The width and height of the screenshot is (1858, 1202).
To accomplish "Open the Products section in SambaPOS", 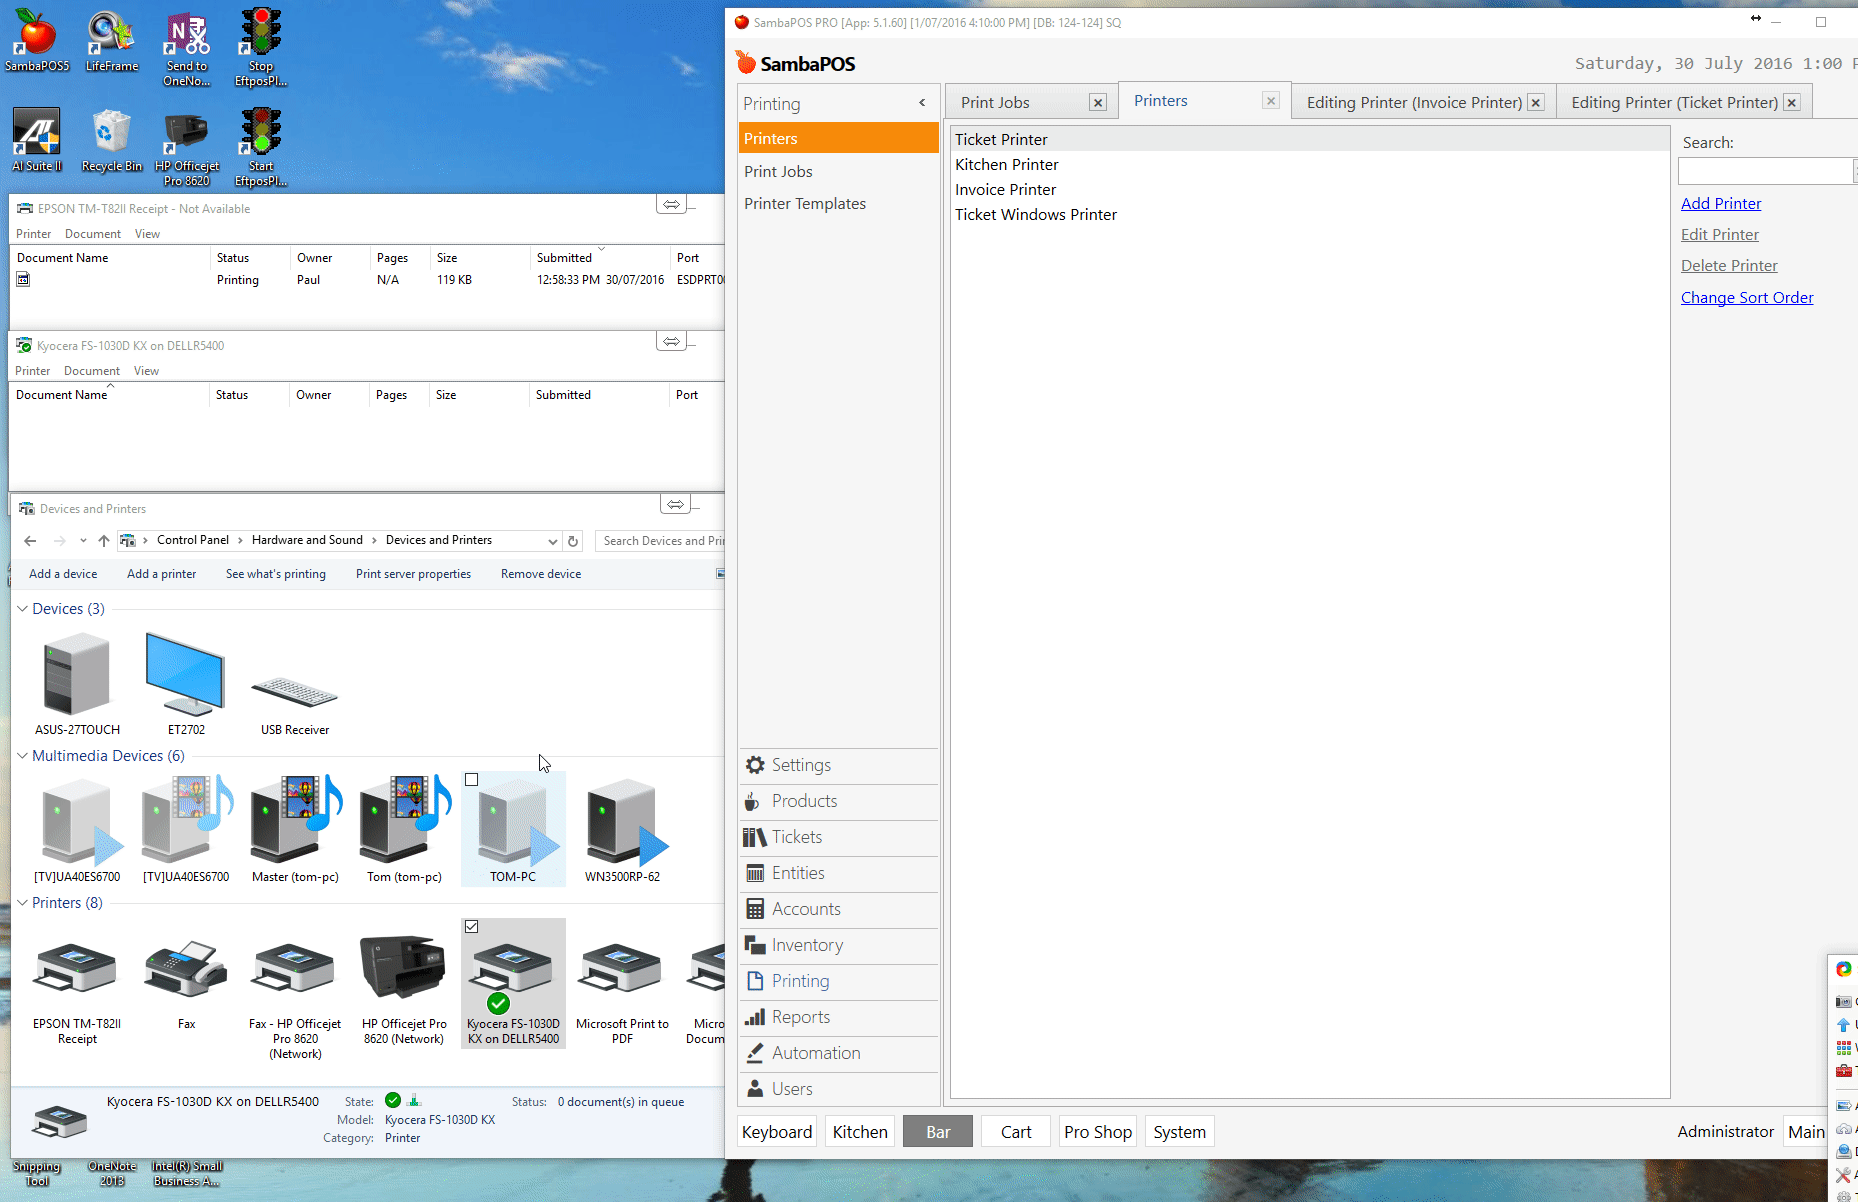I will 838,801.
